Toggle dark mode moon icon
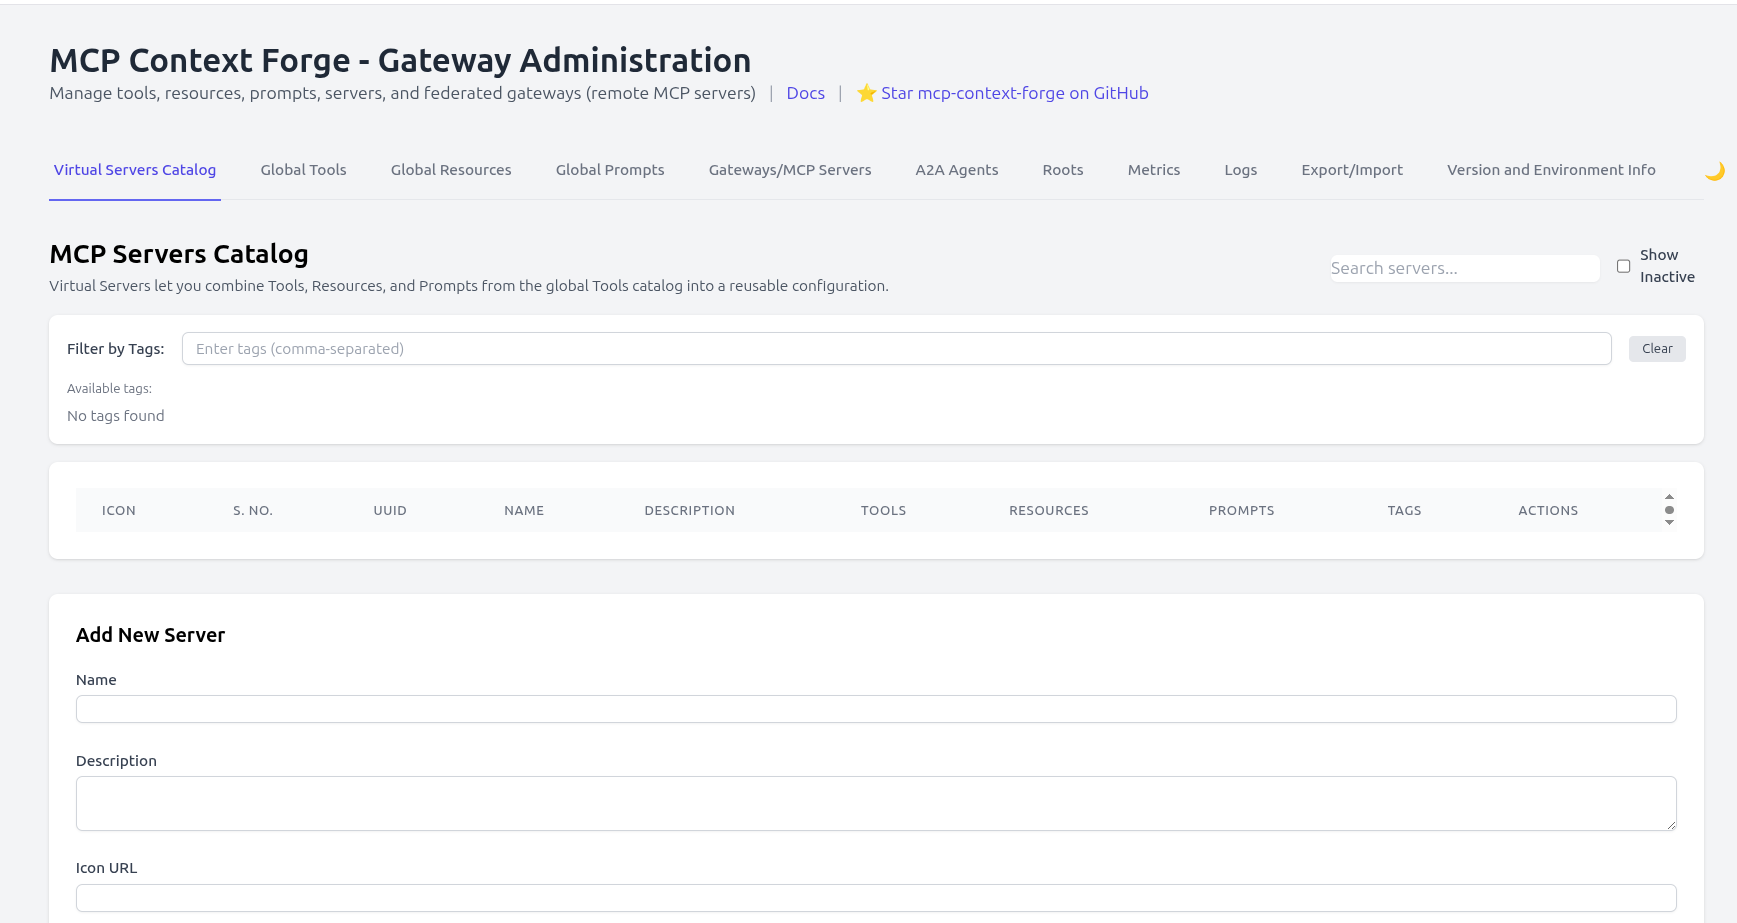This screenshot has height=923, width=1737. [1714, 171]
